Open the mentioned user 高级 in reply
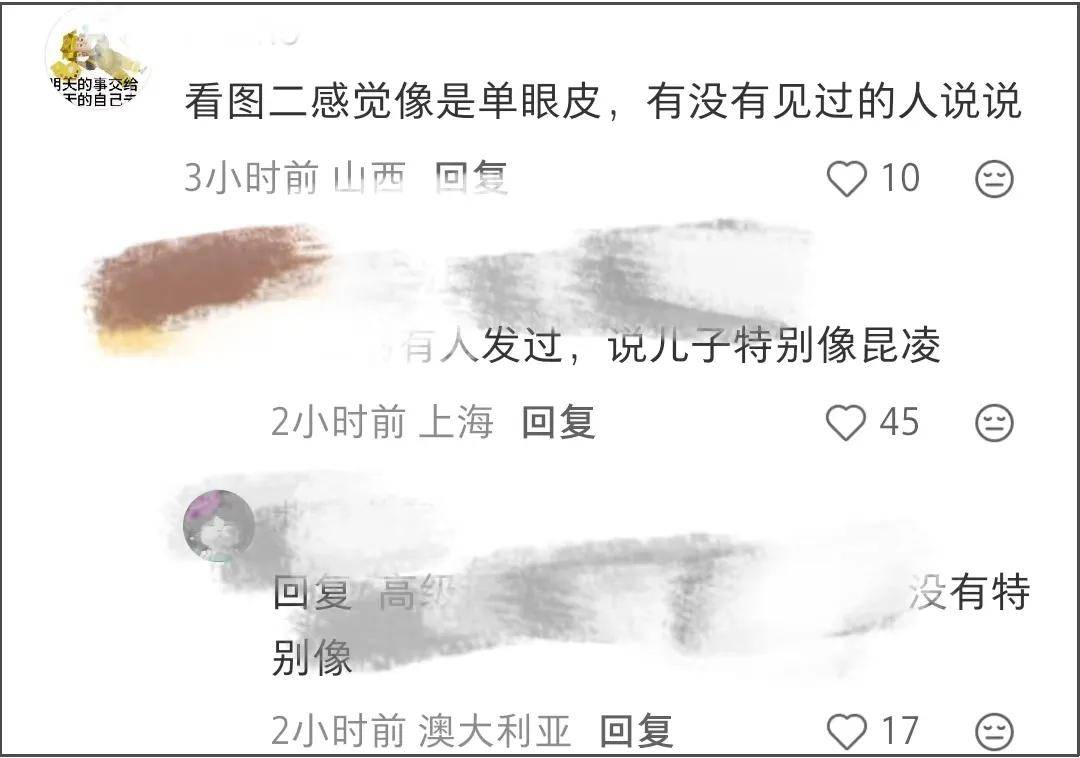 click(x=413, y=593)
